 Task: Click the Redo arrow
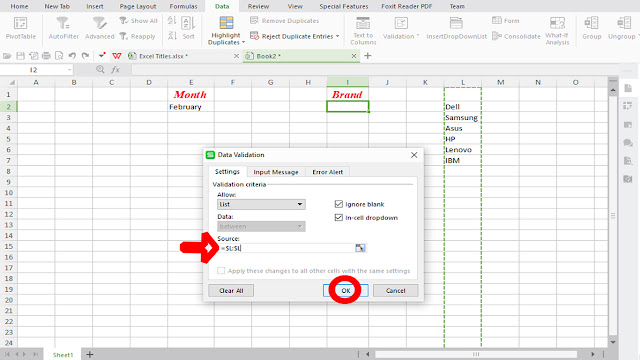click(85, 56)
